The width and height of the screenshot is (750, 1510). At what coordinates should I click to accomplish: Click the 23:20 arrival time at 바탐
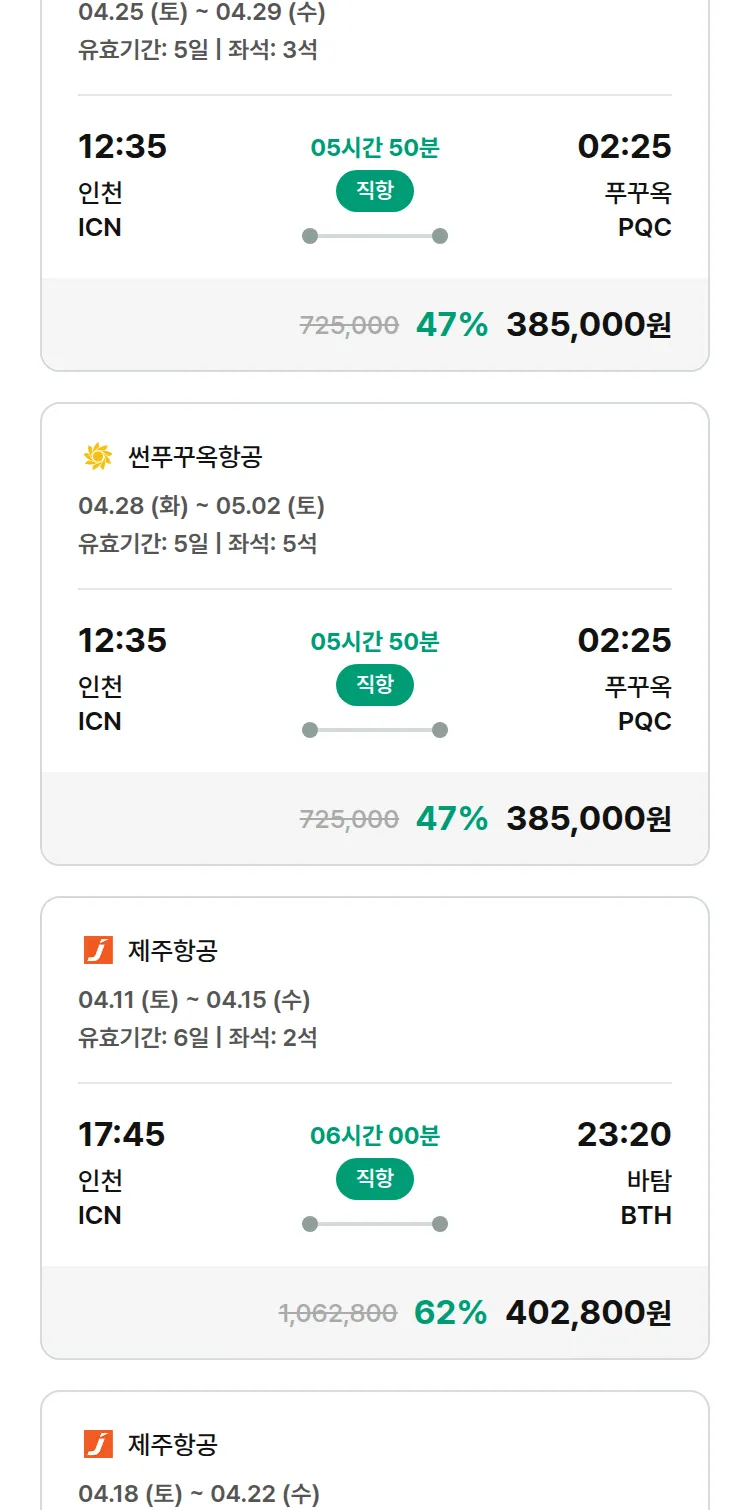coord(624,1134)
